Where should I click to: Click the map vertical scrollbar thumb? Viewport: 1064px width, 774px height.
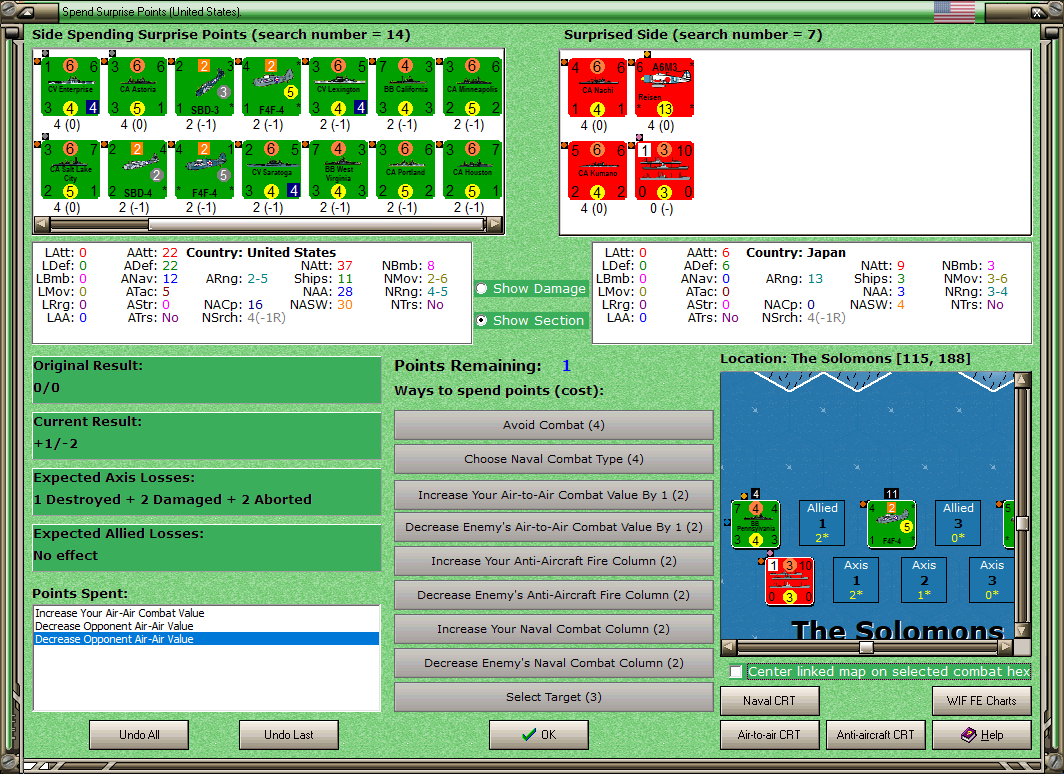click(1023, 524)
